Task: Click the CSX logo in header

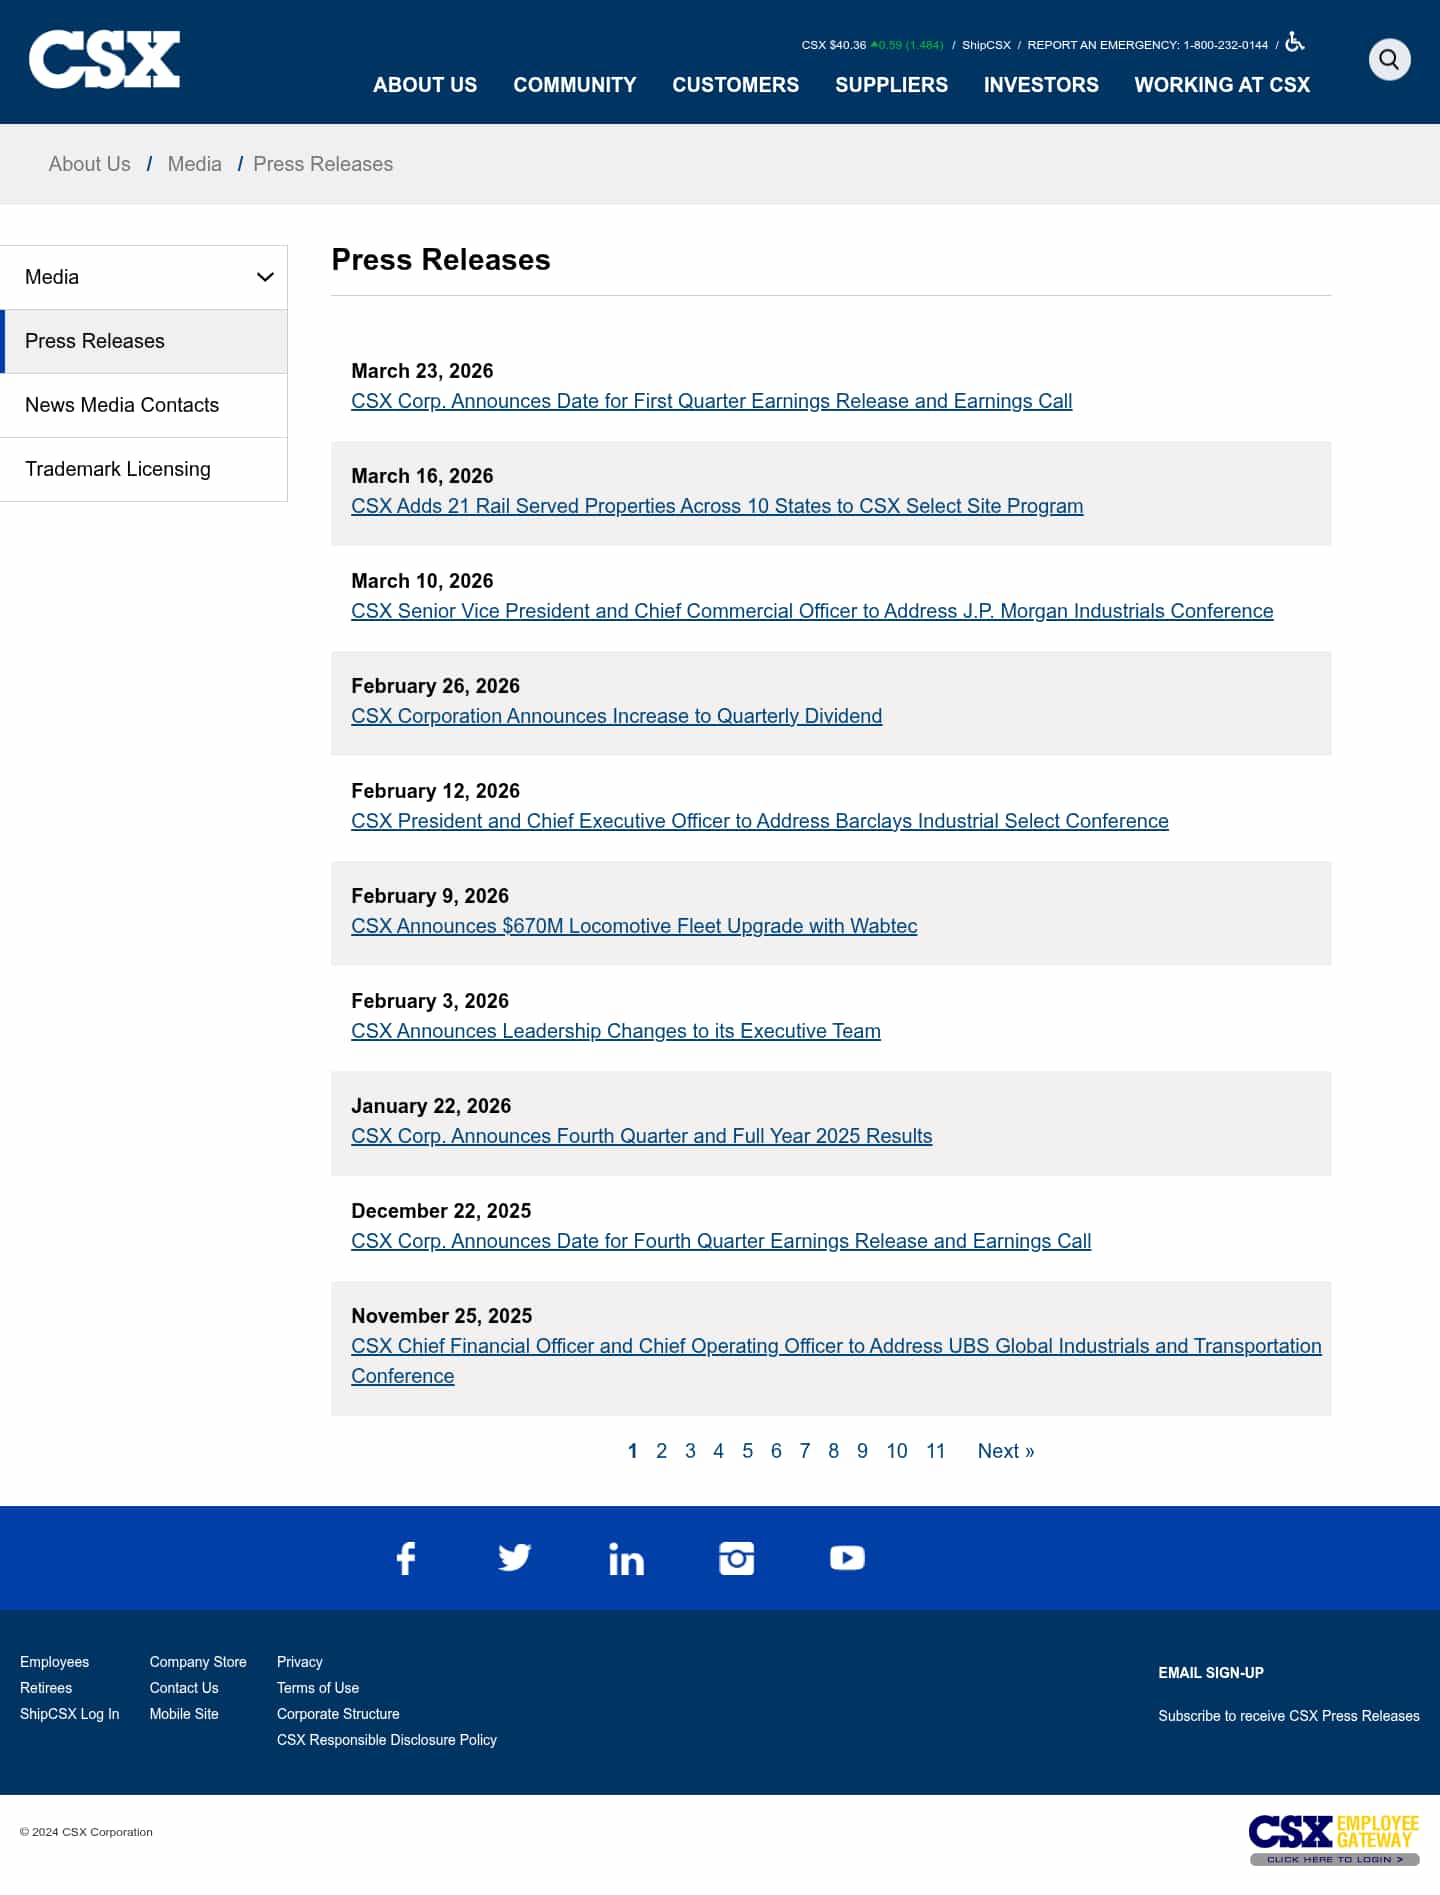Action: point(104,60)
